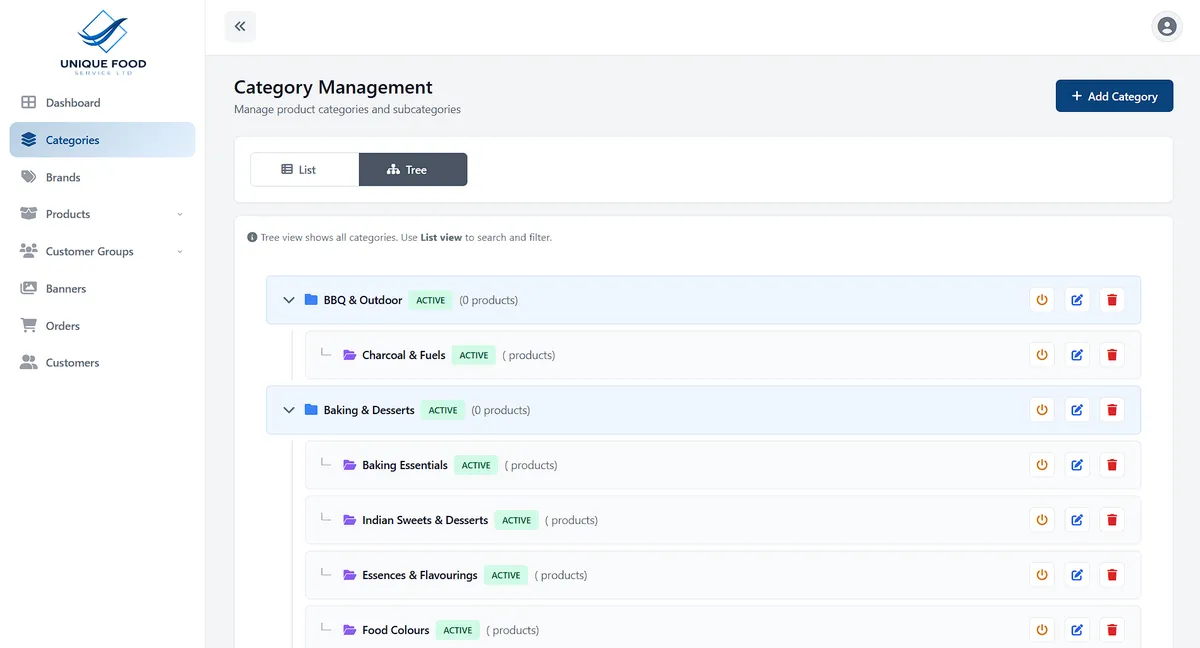Select the Tree view tab
The height and width of the screenshot is (648, 1200).
pos(413,170)
